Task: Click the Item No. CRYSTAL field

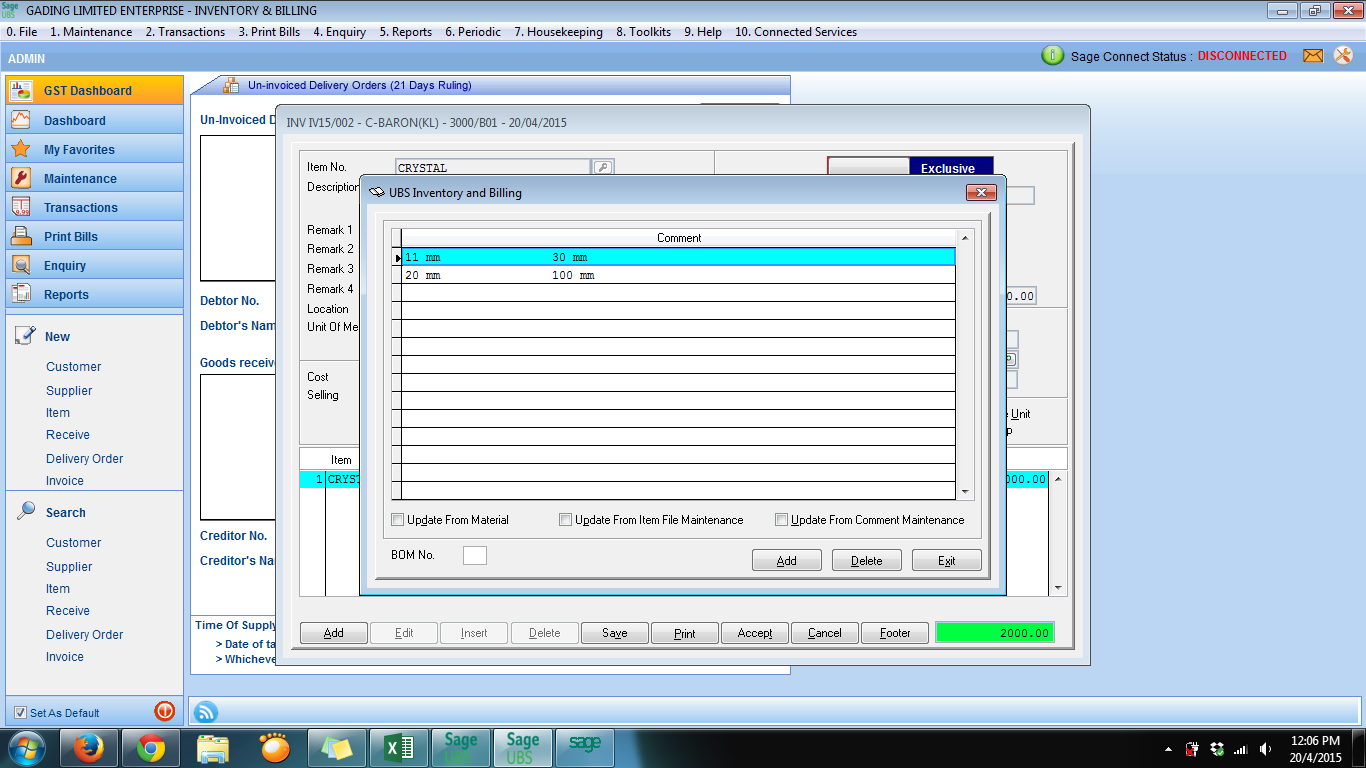Action: point(493,168)
